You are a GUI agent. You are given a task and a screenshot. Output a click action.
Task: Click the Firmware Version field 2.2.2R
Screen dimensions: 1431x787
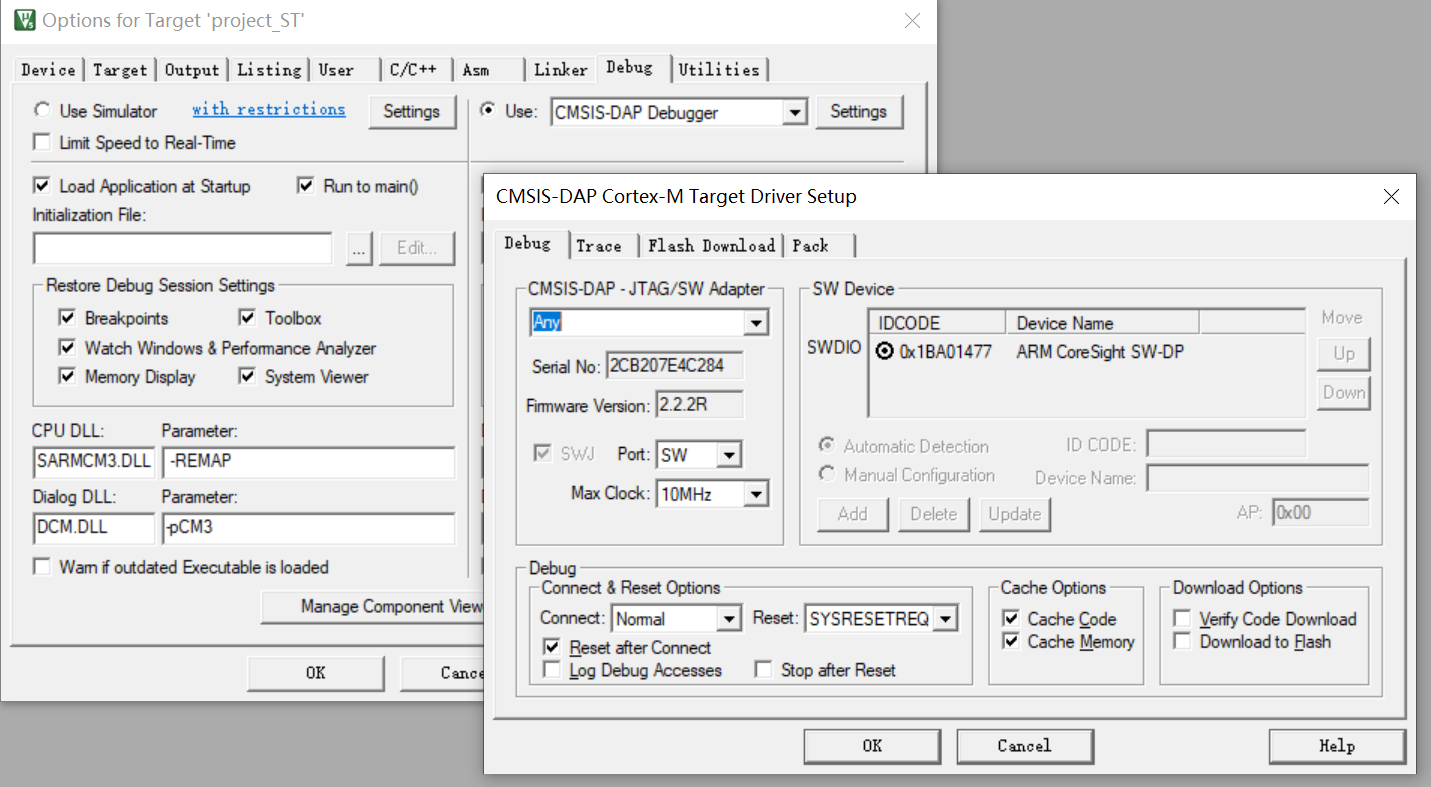coord(699,405)
